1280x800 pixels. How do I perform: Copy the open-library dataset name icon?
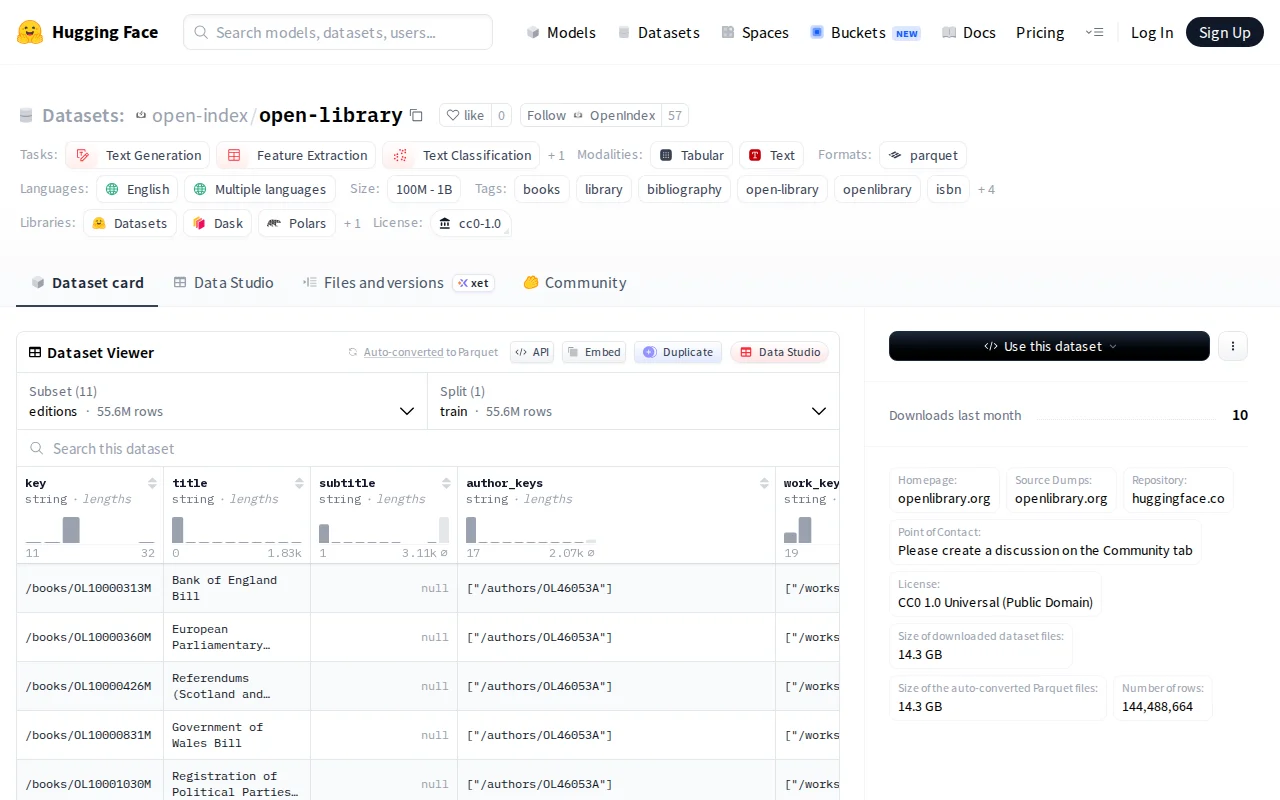coord(417,115)
